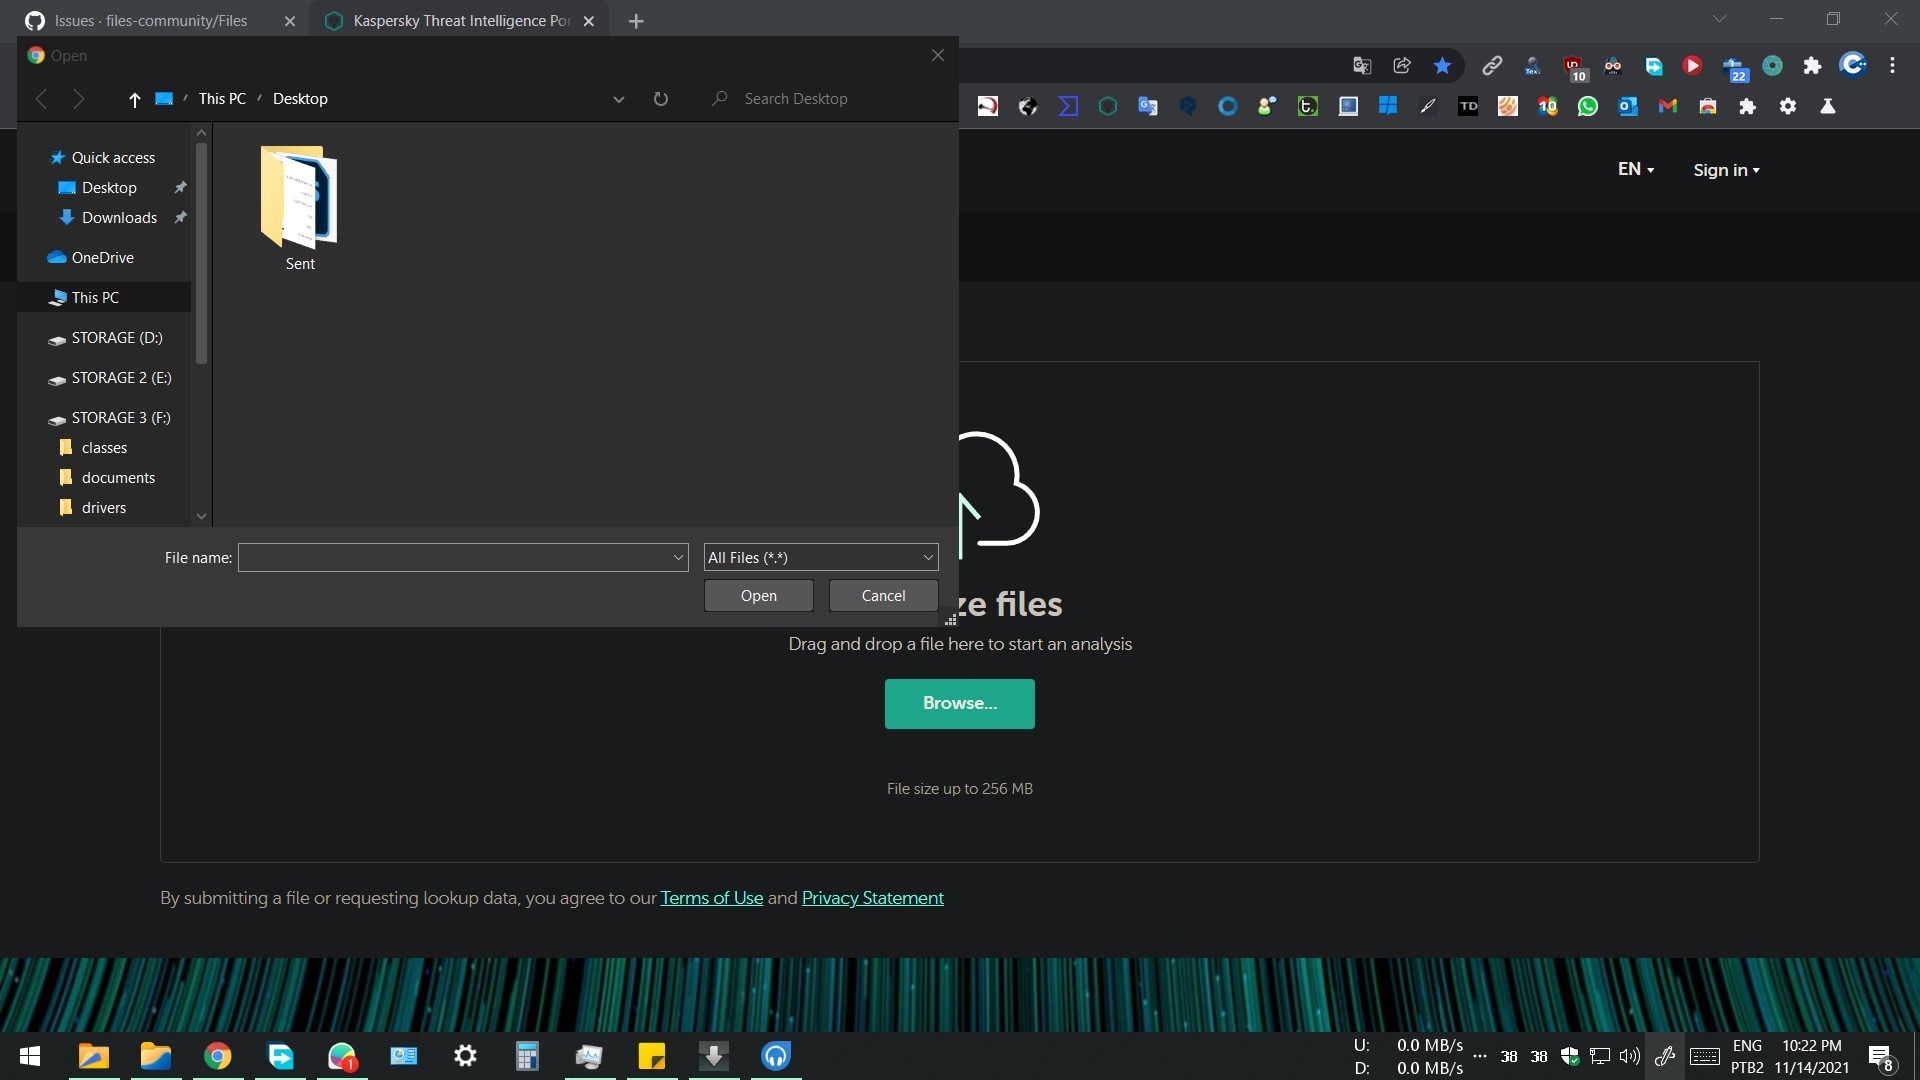Open the Sign in dropdown

tap(1726, 169)
